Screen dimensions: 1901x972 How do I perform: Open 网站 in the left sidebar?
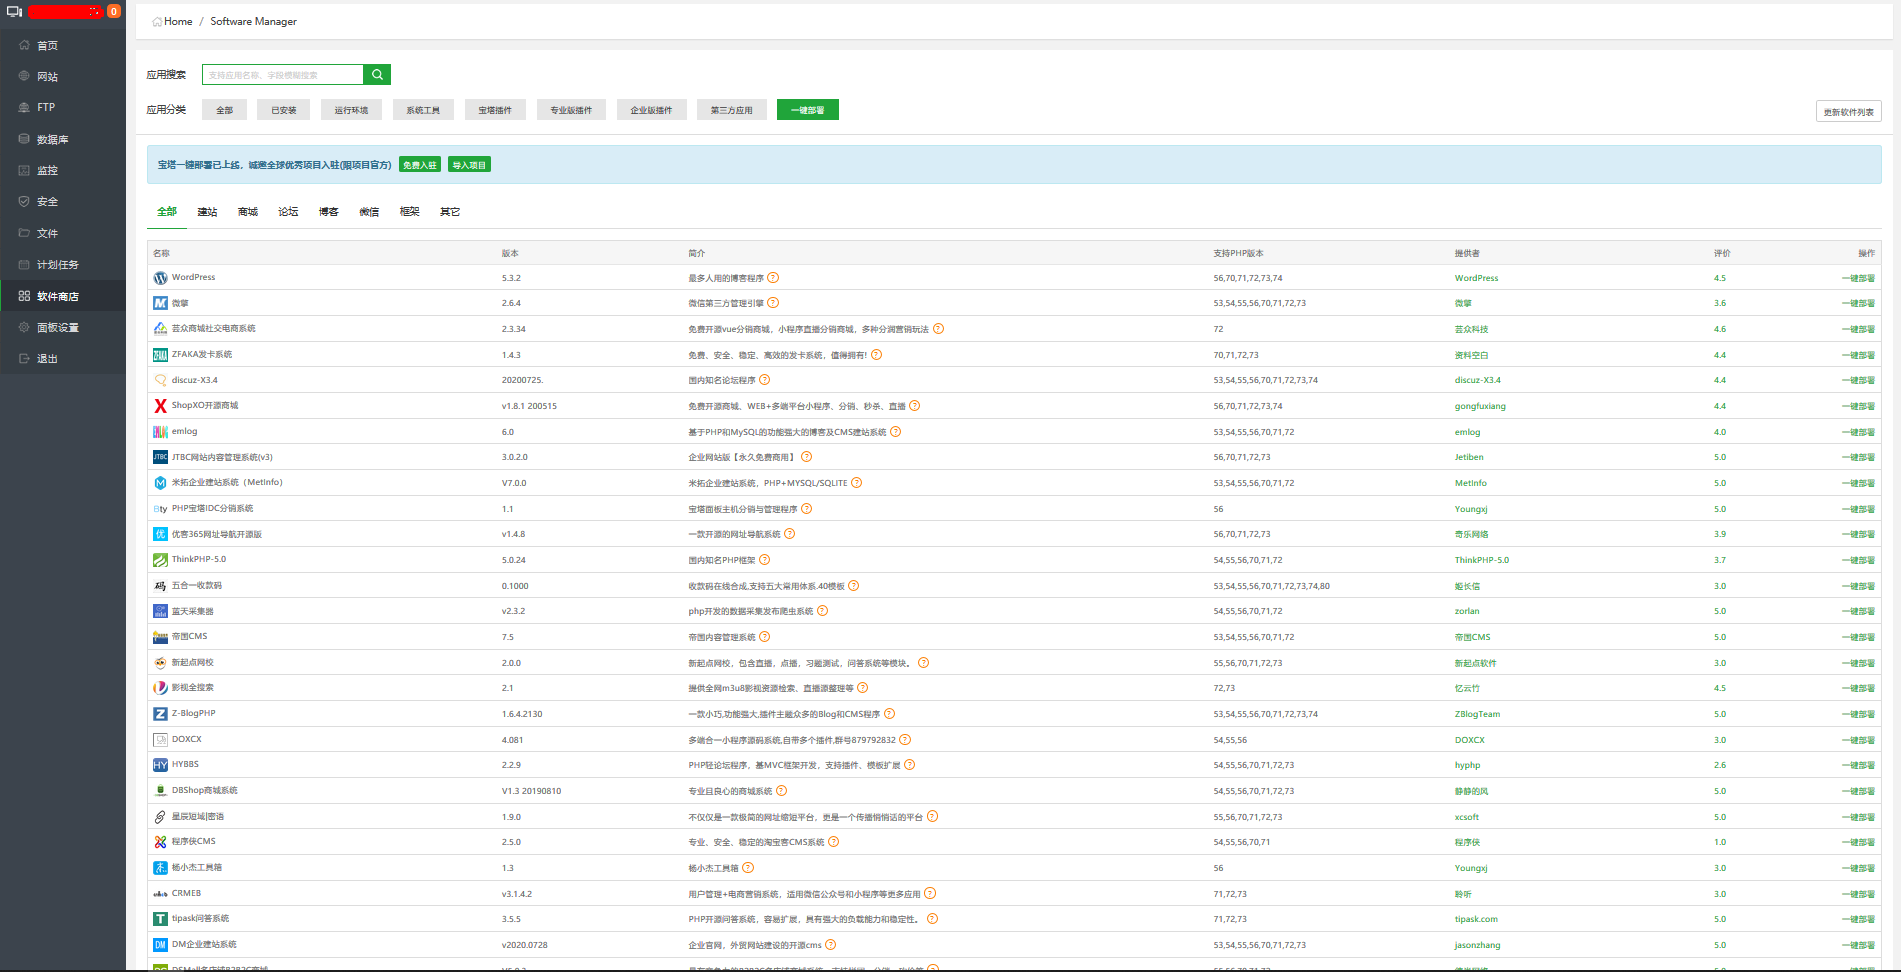(47, 77)
